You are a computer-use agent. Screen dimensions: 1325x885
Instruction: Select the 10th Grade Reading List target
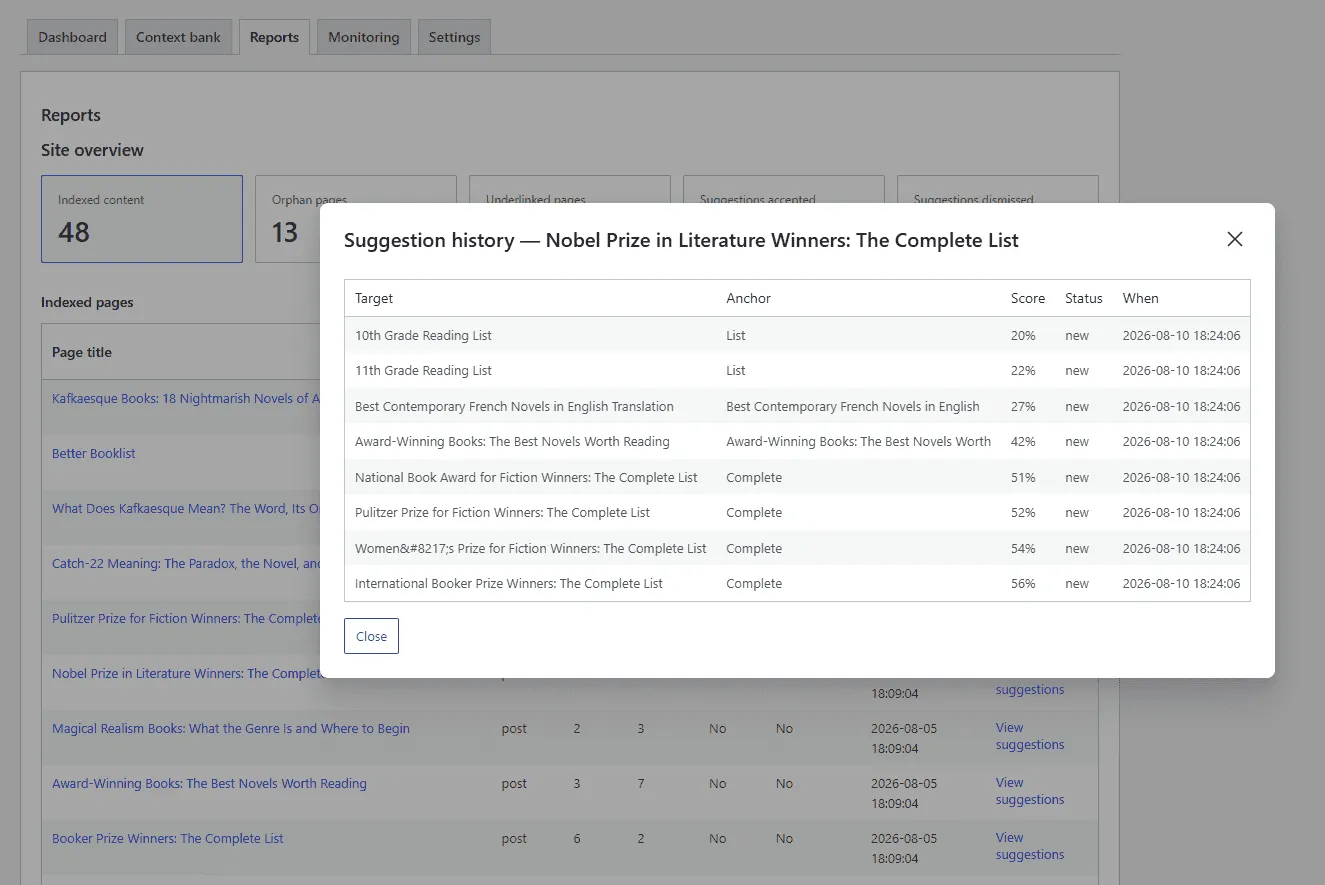coord(423,335)
